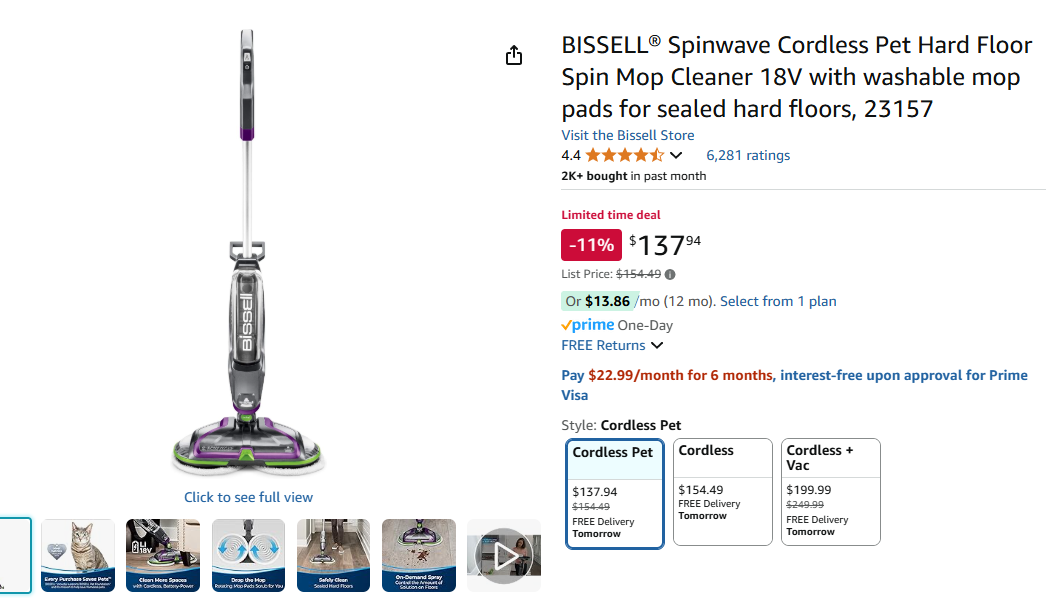Pick the Cordless + Vac style
1054x598 pixels.
click(x=830, y=492)
